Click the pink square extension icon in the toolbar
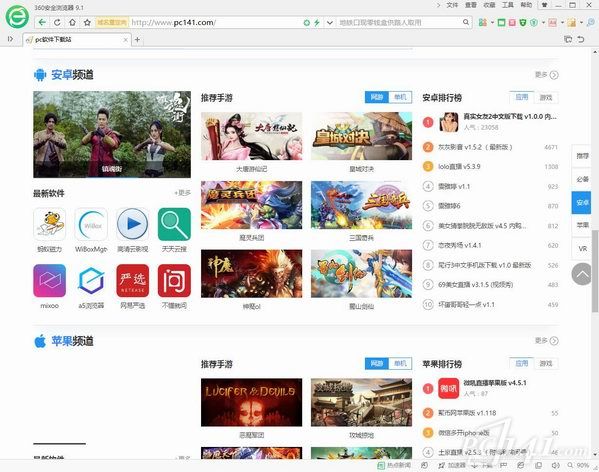 (512, 23)
